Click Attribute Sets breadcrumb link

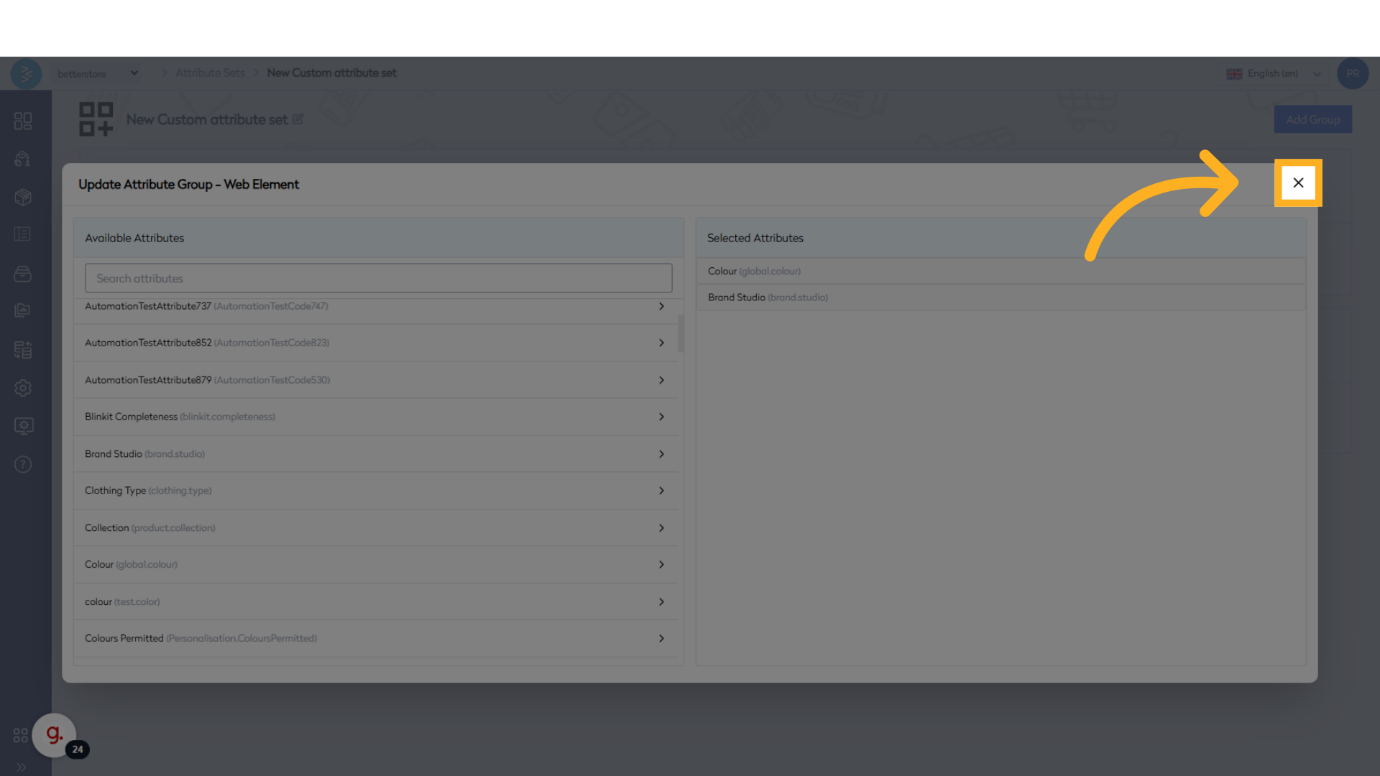point(210,73)
